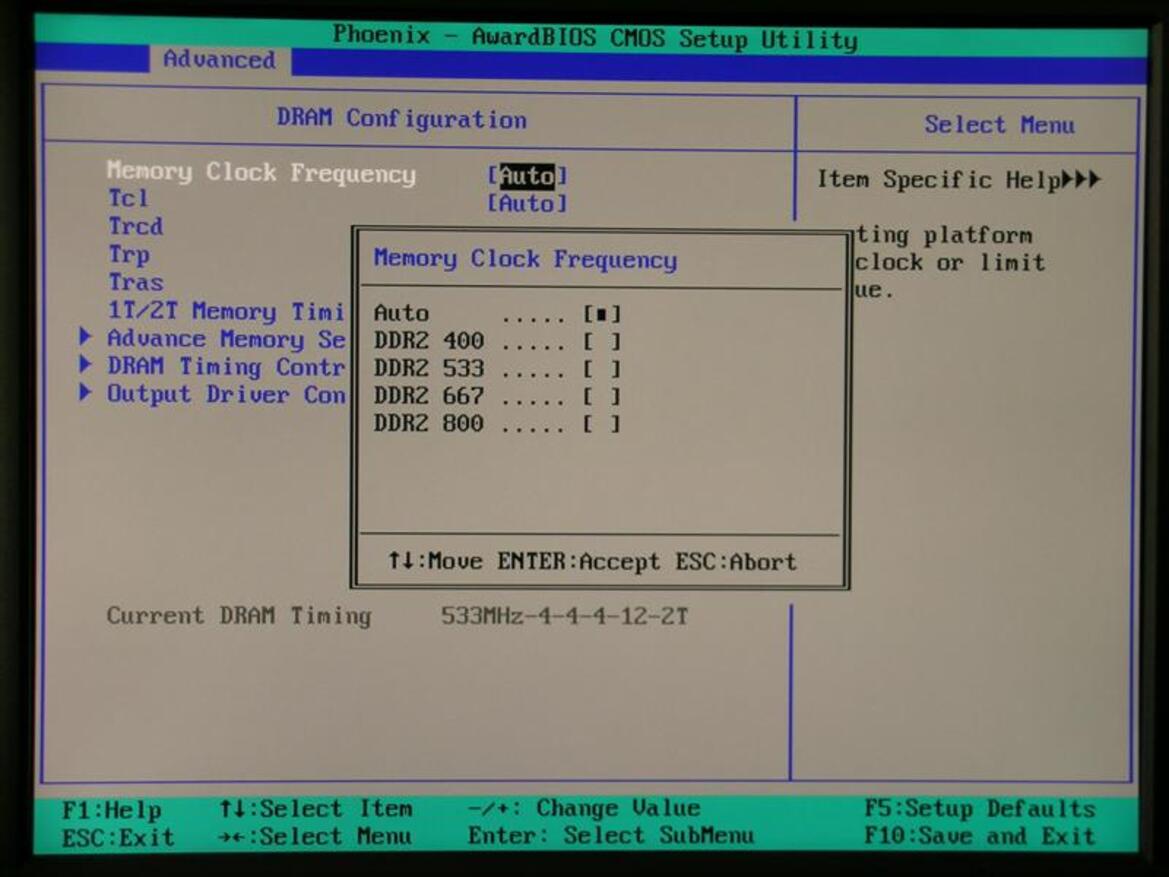Click the Select Menu arrows hint
1169x877 pixels.
(315, 836)
